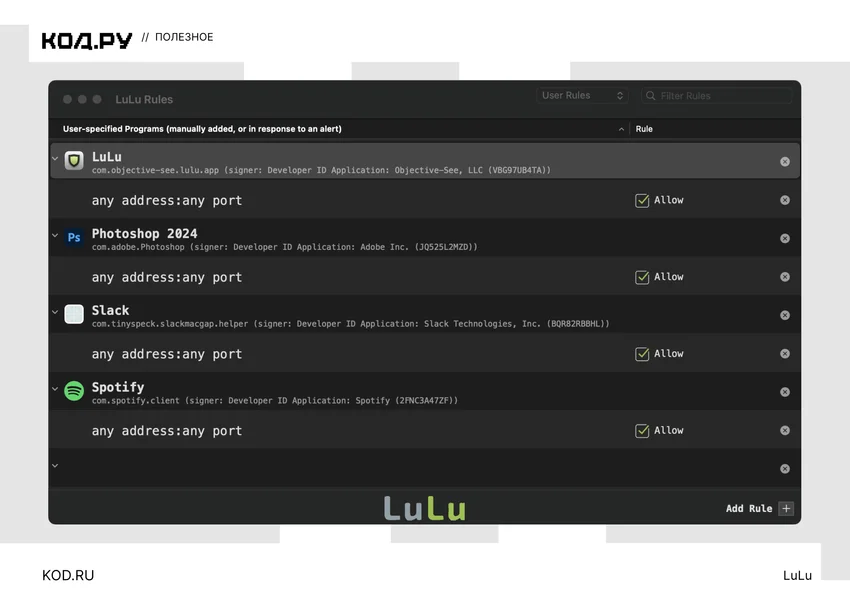Click the com.spotify.client signer text
The height and width of the screenshot is (605, 850).
pyautogui.click(x=275, y=401)
